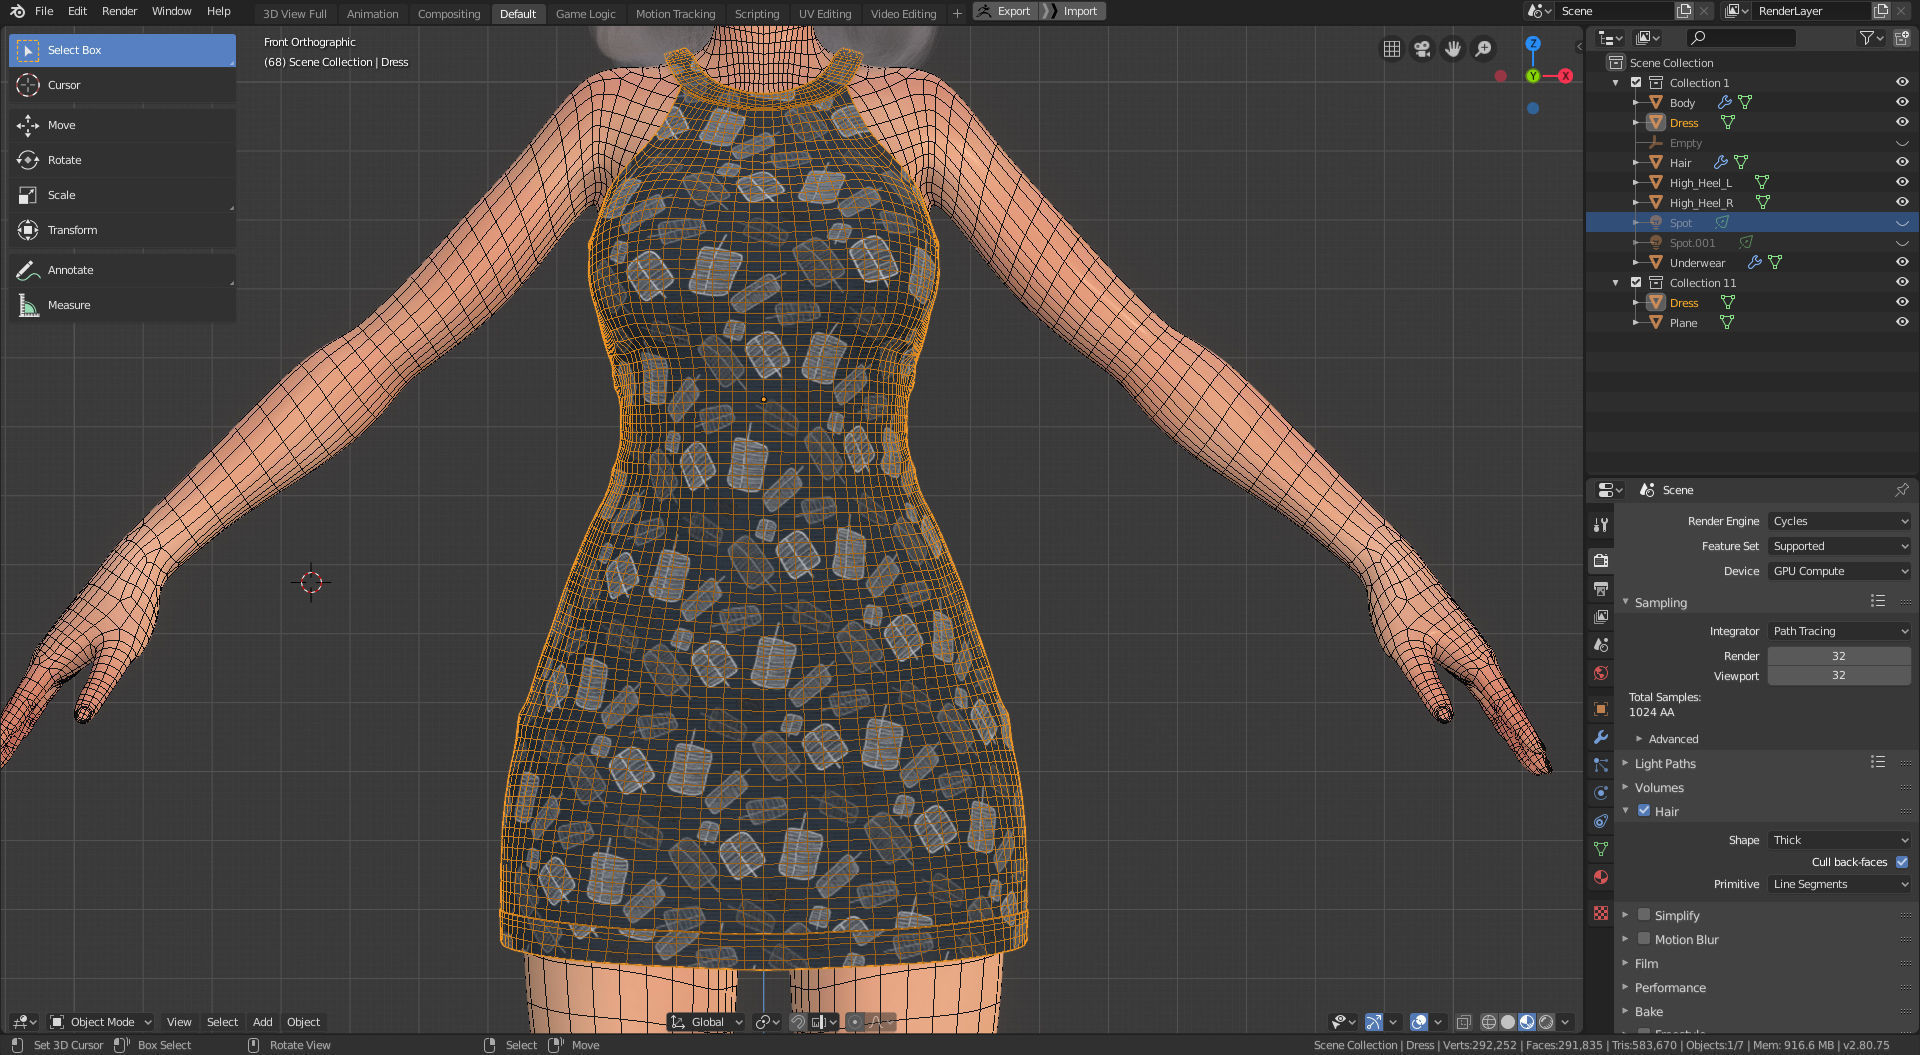Open Object Mode dropdown
This screenshot has width=1920, height=1055.
click(101, 1022)
